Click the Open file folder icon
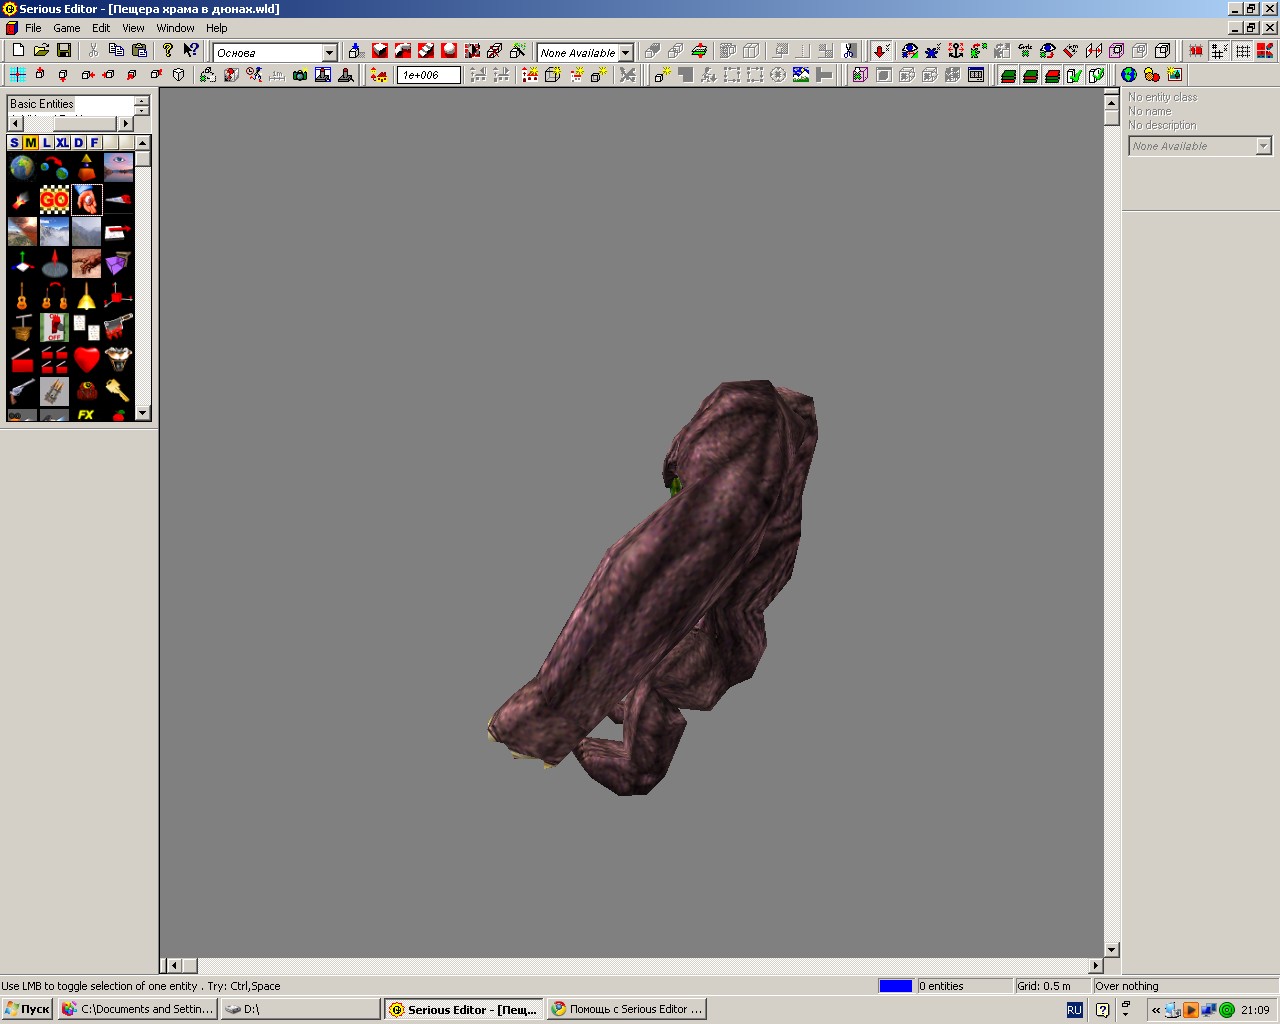 coord(41,50)
